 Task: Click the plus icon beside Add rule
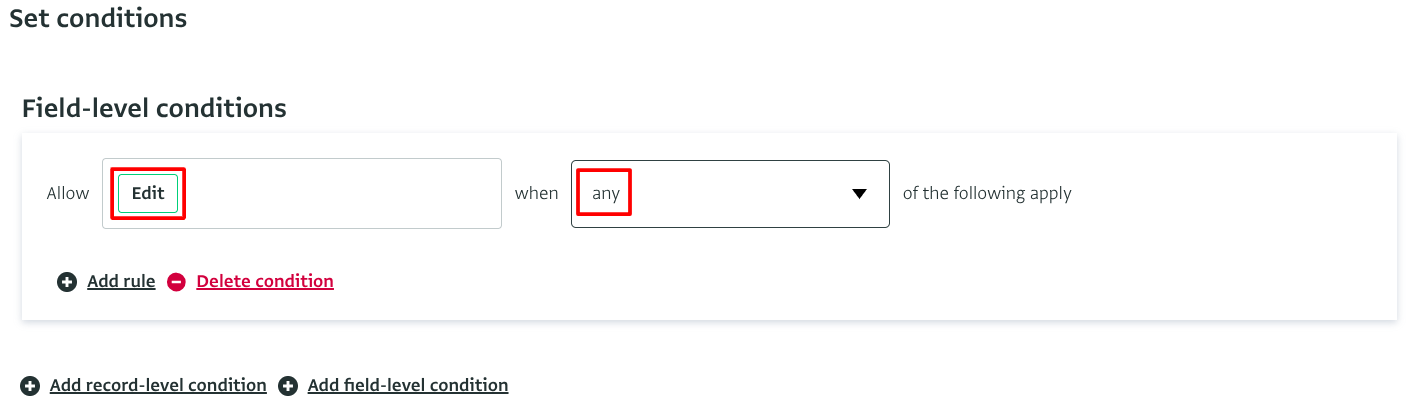pyautogui.click(x=67, y=282)
